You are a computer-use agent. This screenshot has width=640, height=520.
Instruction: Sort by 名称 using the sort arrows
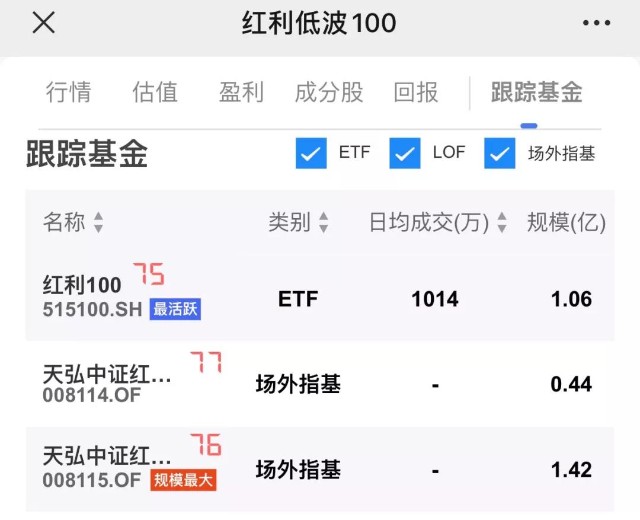pos(98,223)
